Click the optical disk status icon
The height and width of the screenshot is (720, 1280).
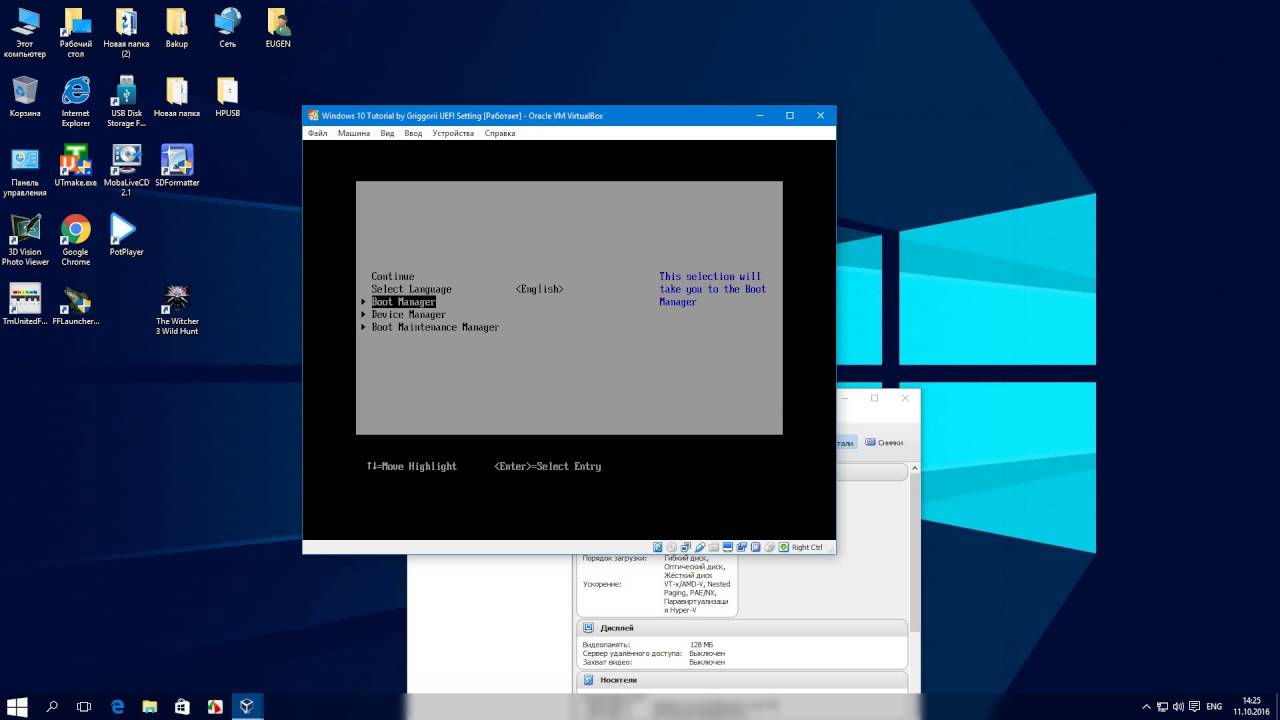pyautogui.click(x=671, y=547)
